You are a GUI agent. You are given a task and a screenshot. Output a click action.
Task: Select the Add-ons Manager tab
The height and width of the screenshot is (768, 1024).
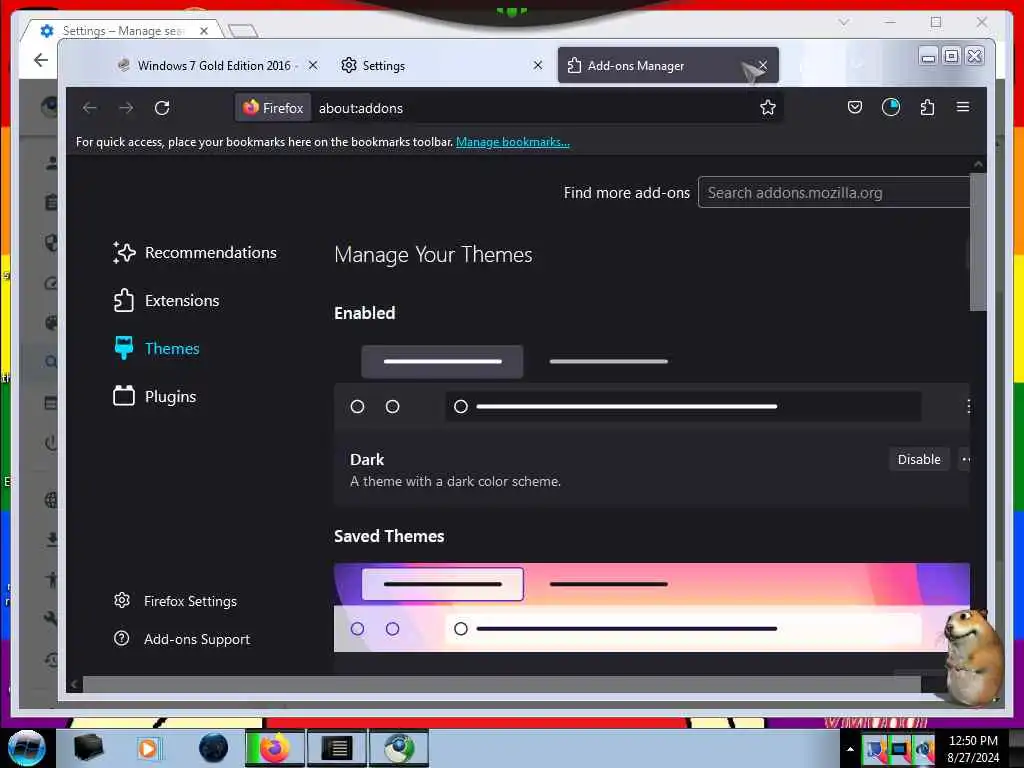pyautogui.click(x=668, y=65)
